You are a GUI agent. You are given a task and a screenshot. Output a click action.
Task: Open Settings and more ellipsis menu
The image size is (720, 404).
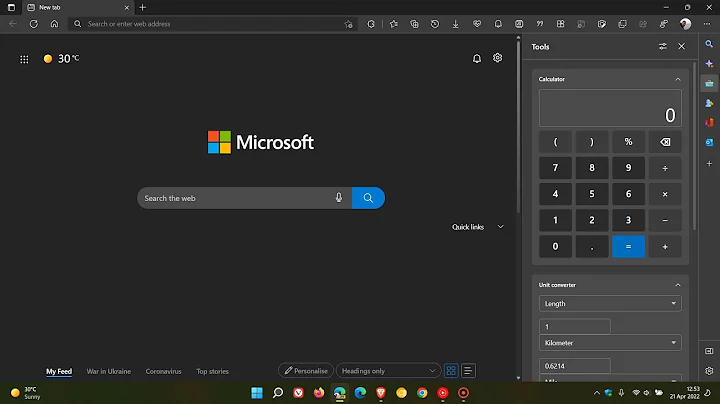click(x=707, y=24)
